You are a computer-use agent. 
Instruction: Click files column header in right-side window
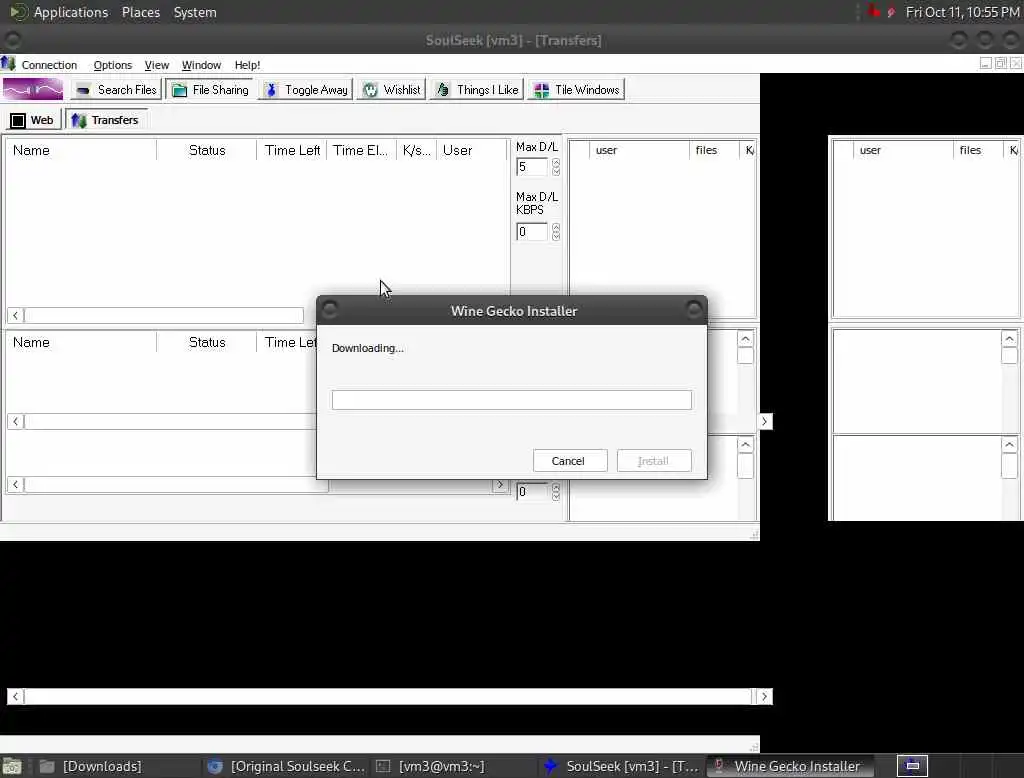[x=978, y=150]
